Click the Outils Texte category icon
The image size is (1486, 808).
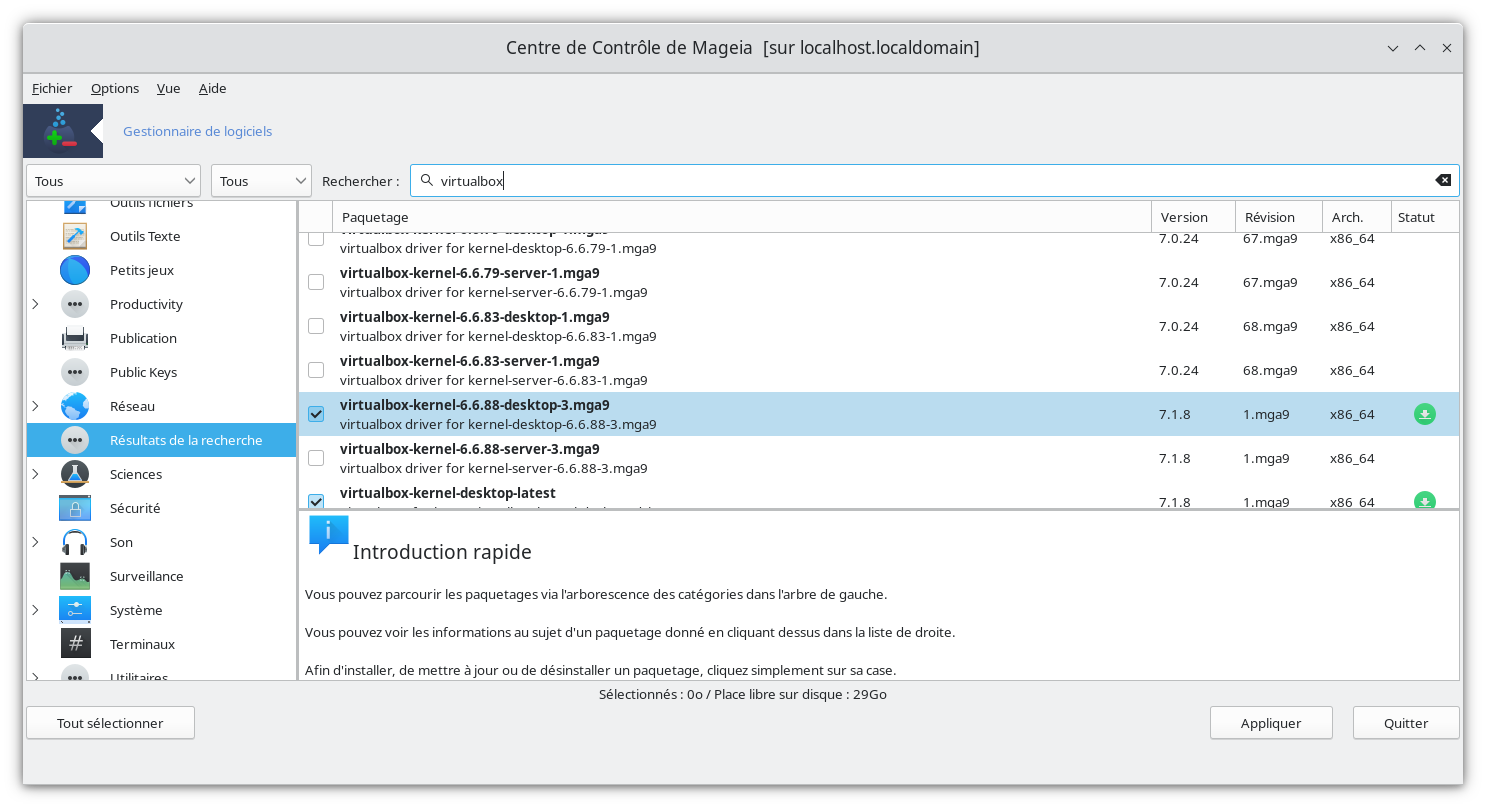[x=75, y=236]
